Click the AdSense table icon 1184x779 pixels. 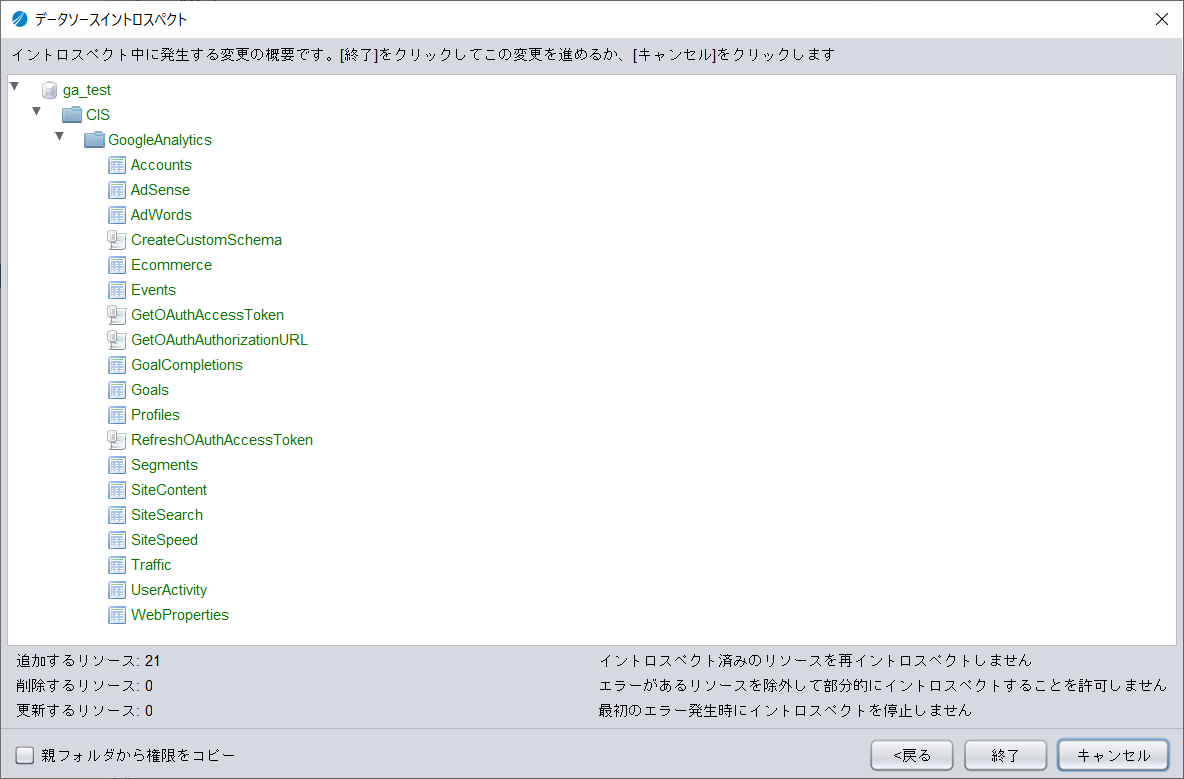pos(117,189)
